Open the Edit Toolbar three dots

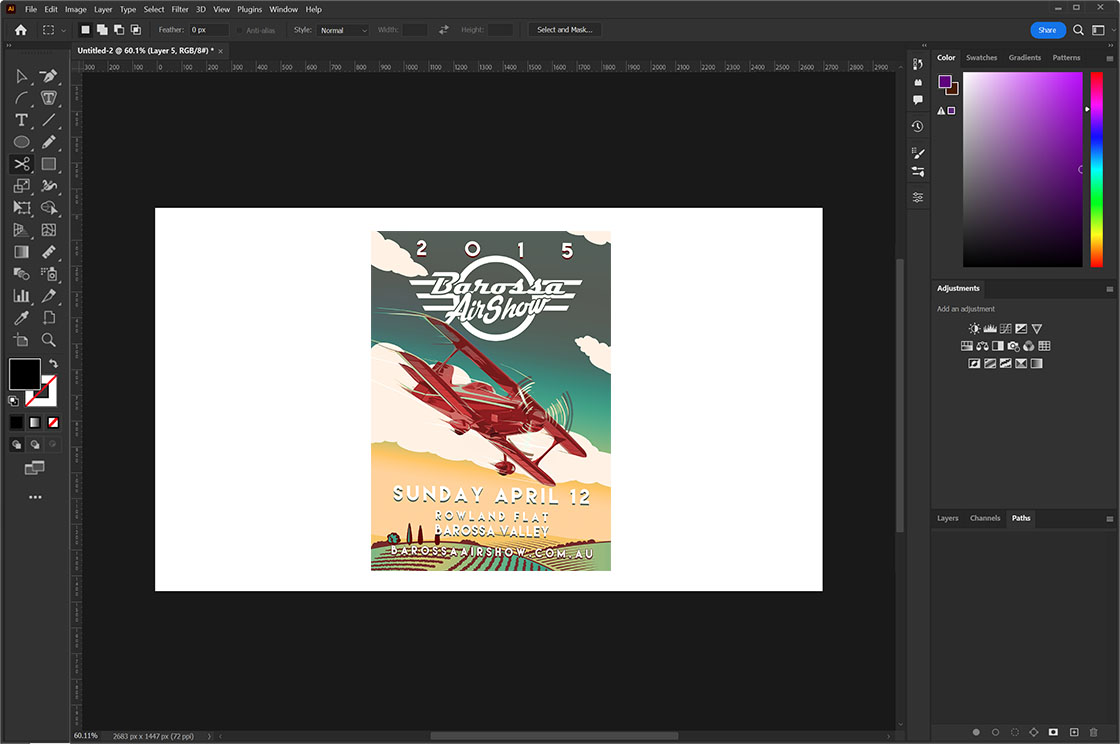tap(35, 497)
